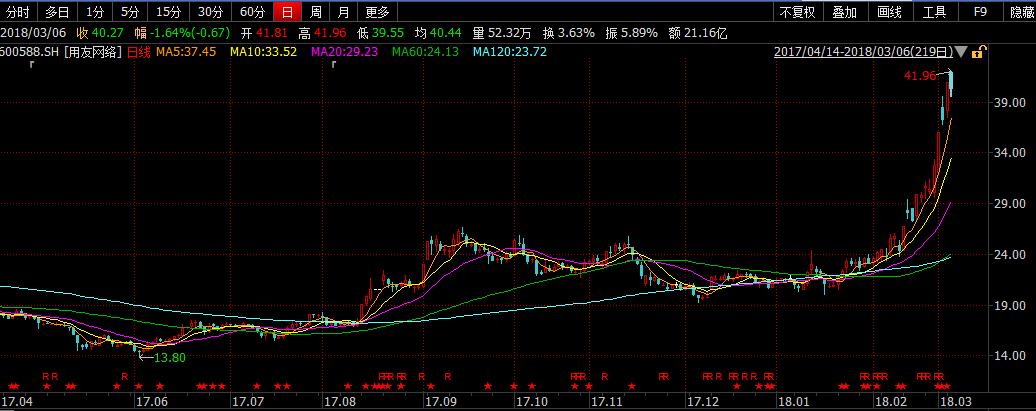Open the 画线 drawing tools
The height and width of the screenshot is (411, 1036).
point(889,12)
